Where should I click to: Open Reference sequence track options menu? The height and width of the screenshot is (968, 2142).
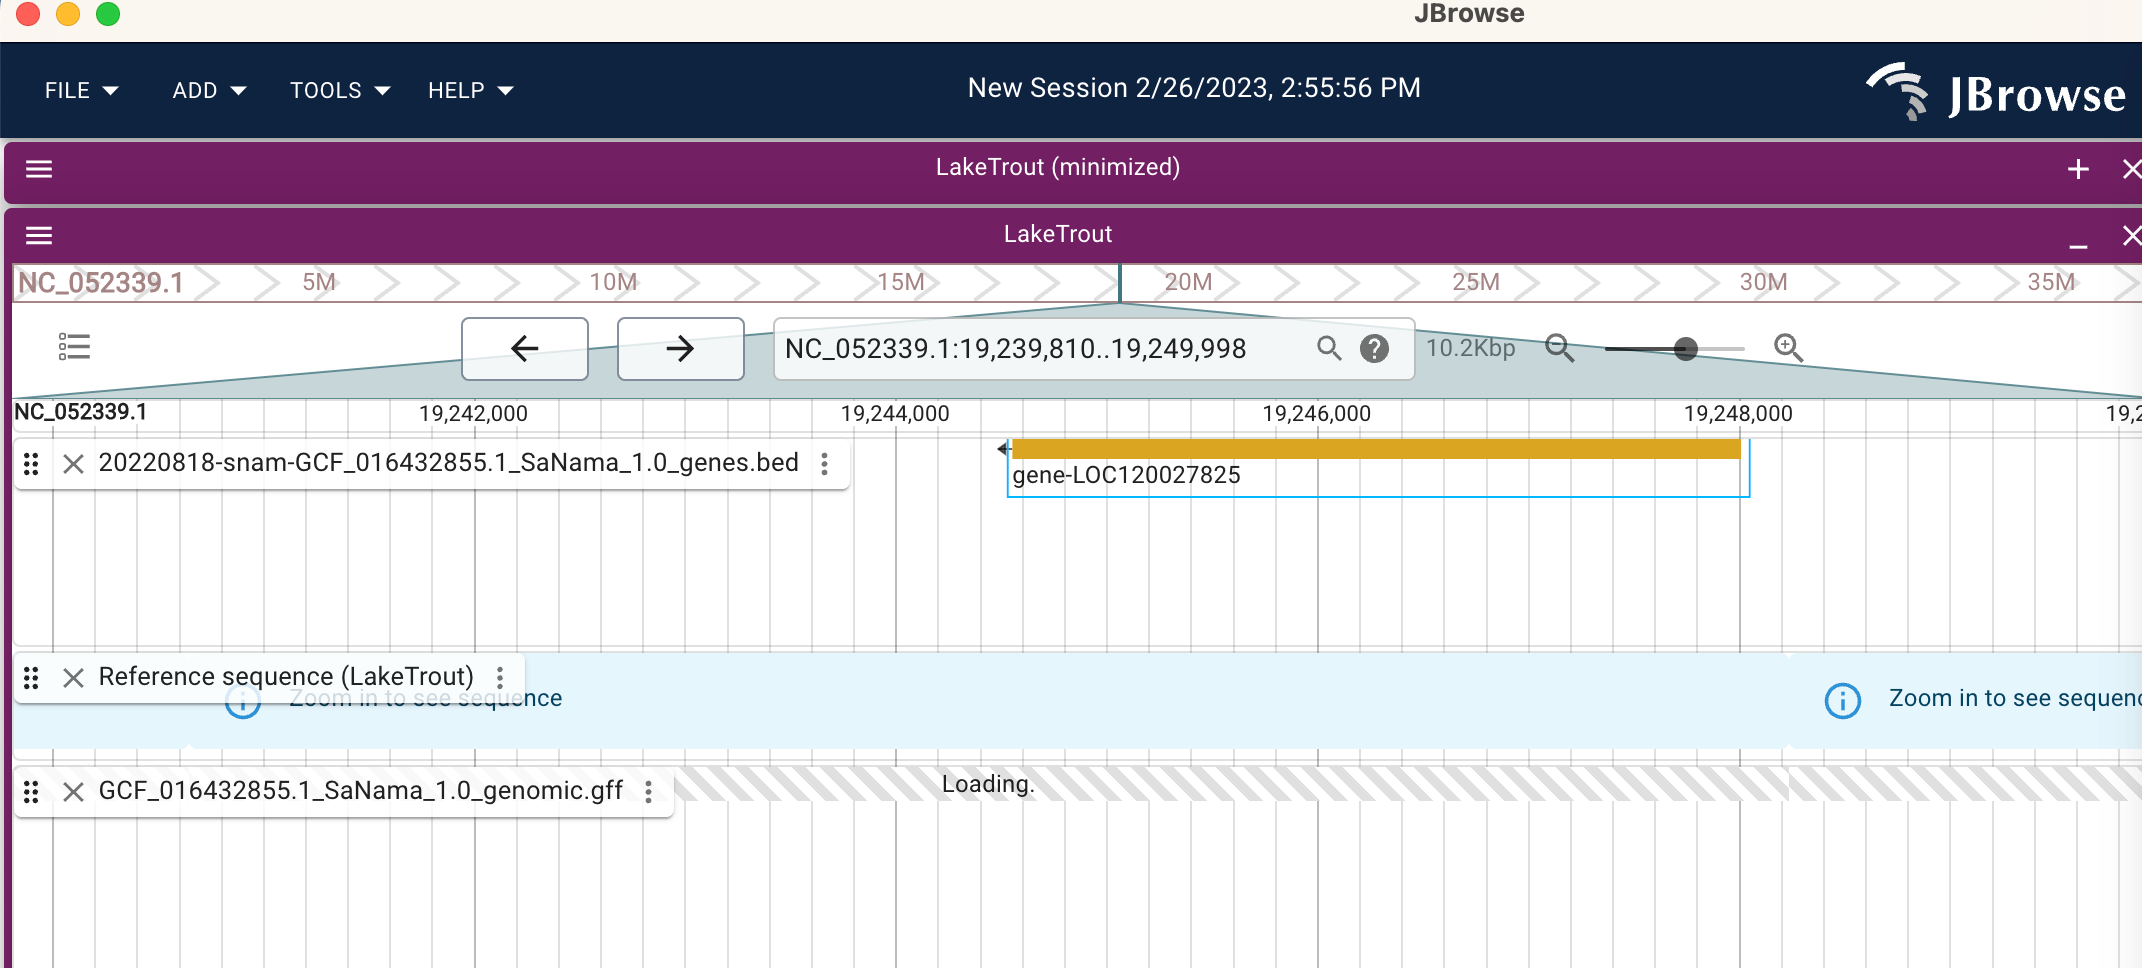coord(500,678)
